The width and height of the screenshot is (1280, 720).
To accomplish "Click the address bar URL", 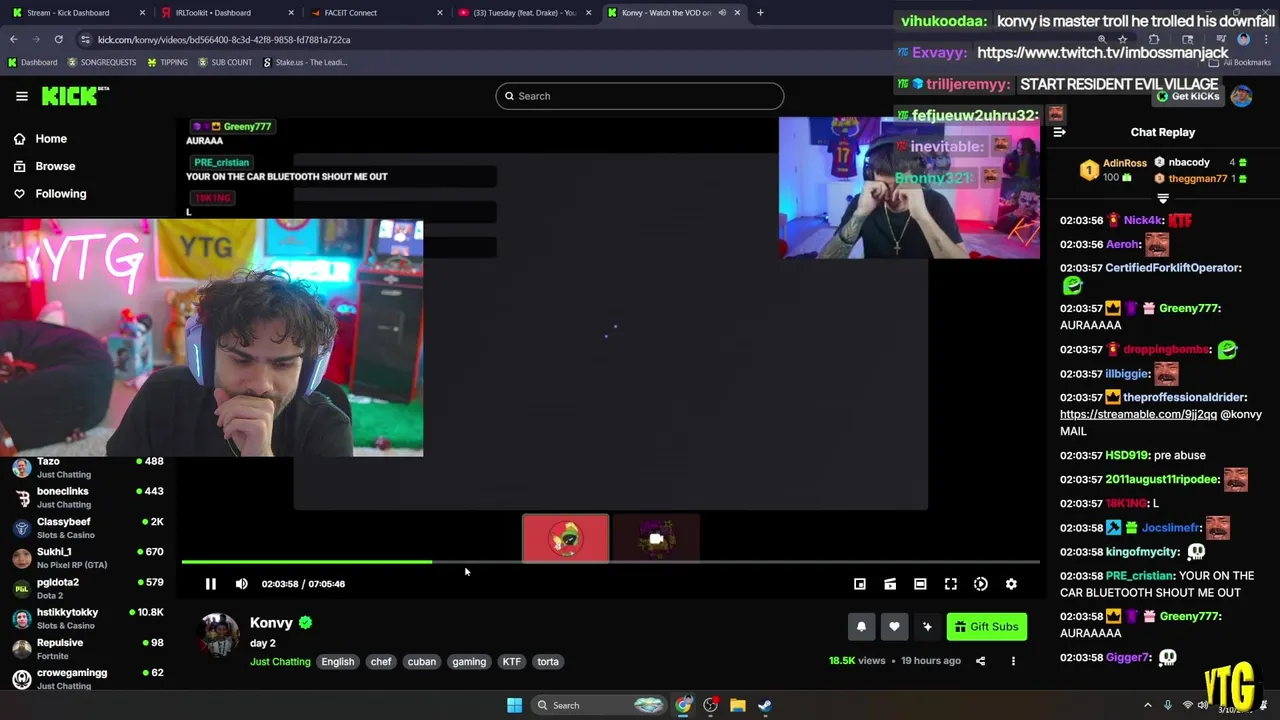I will (x=224, y=40).
